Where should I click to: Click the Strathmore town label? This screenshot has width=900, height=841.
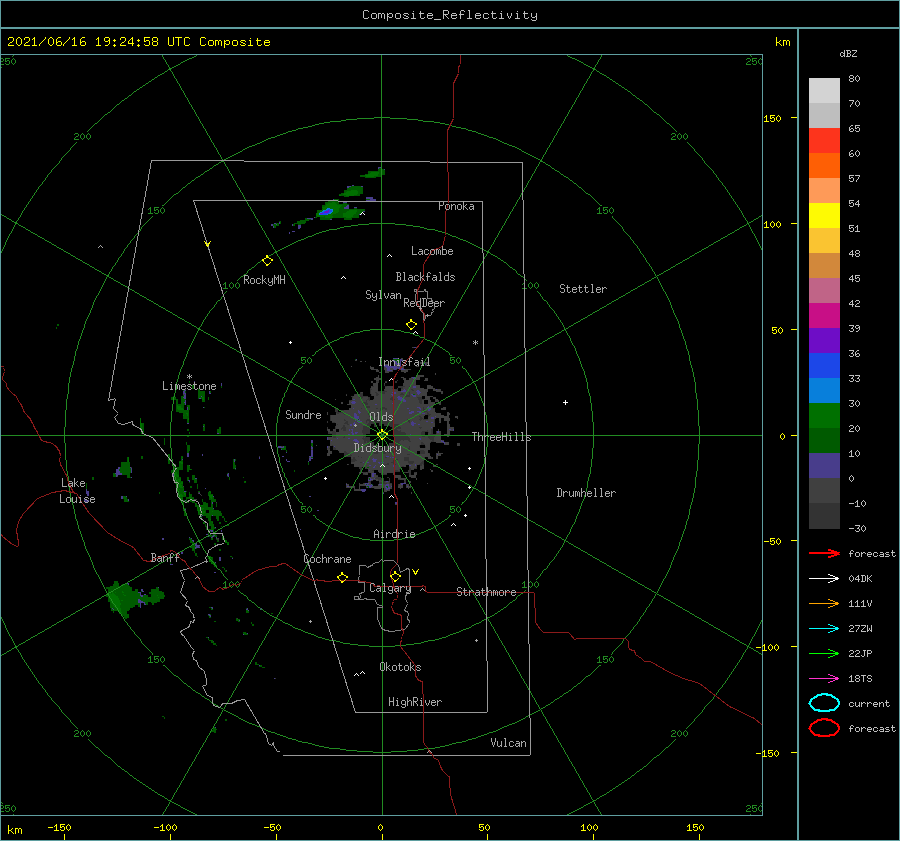pos(486,592)
